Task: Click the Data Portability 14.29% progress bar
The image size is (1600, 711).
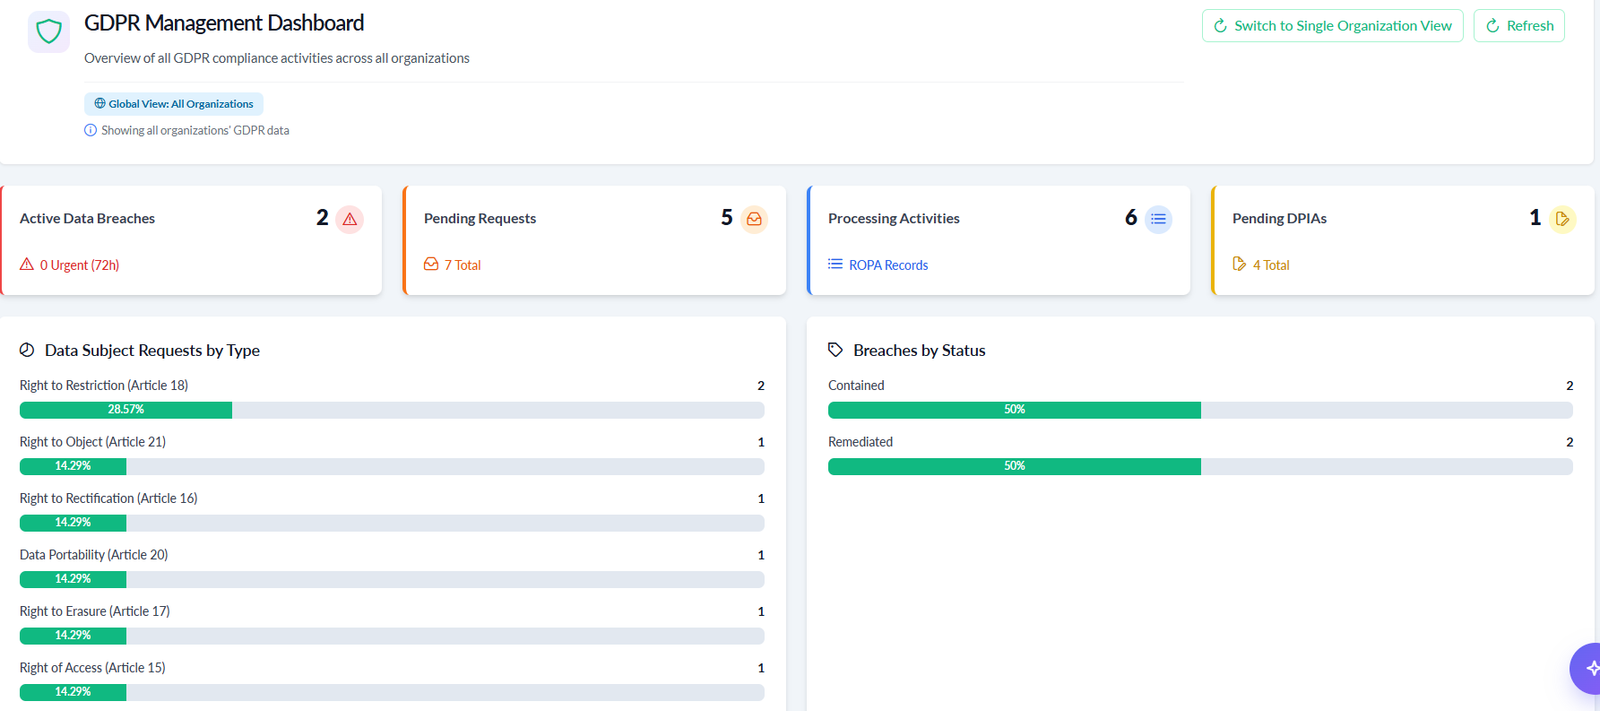Action: 392,579
